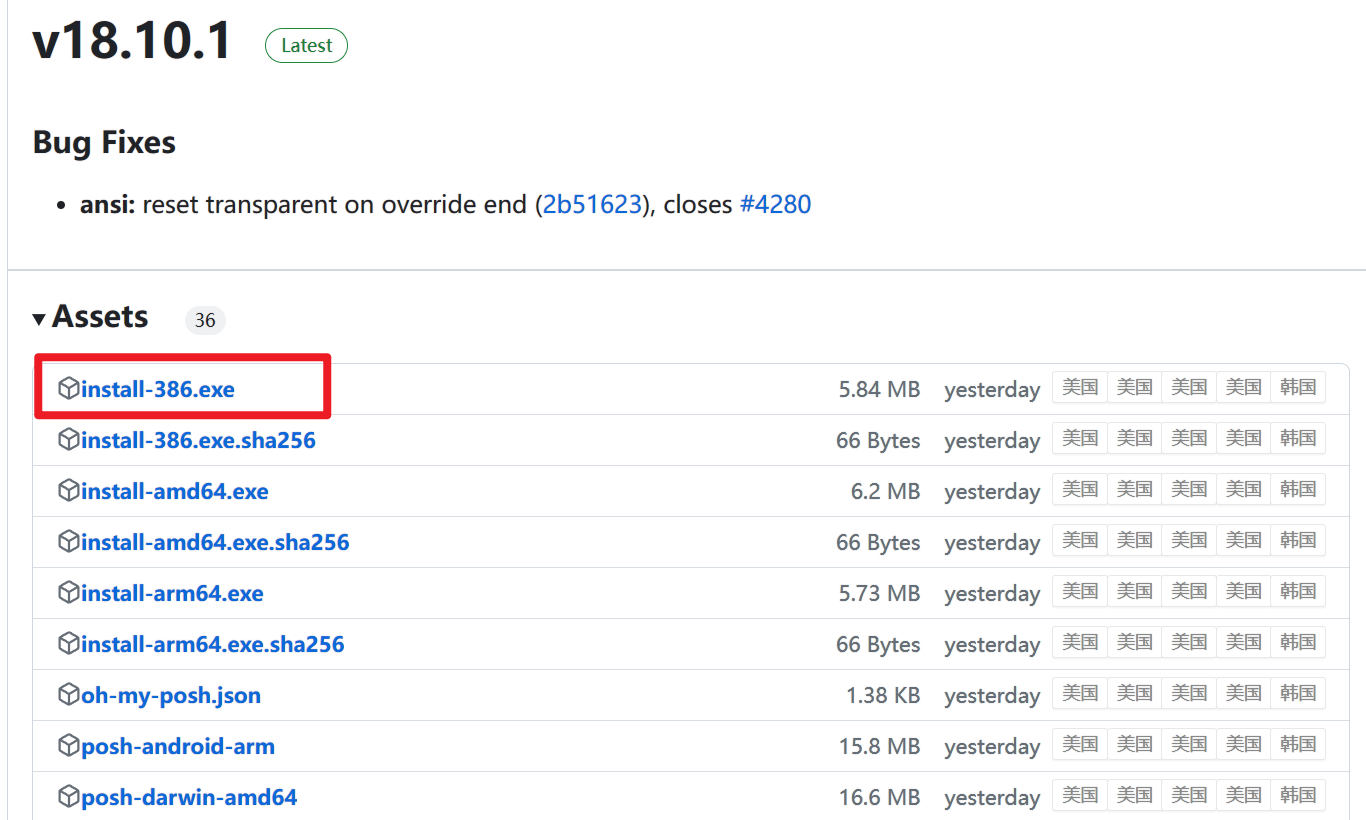
Task: Click the 韩国 mirror button for oh-my-posh.json
Action: coord(1298,693)
